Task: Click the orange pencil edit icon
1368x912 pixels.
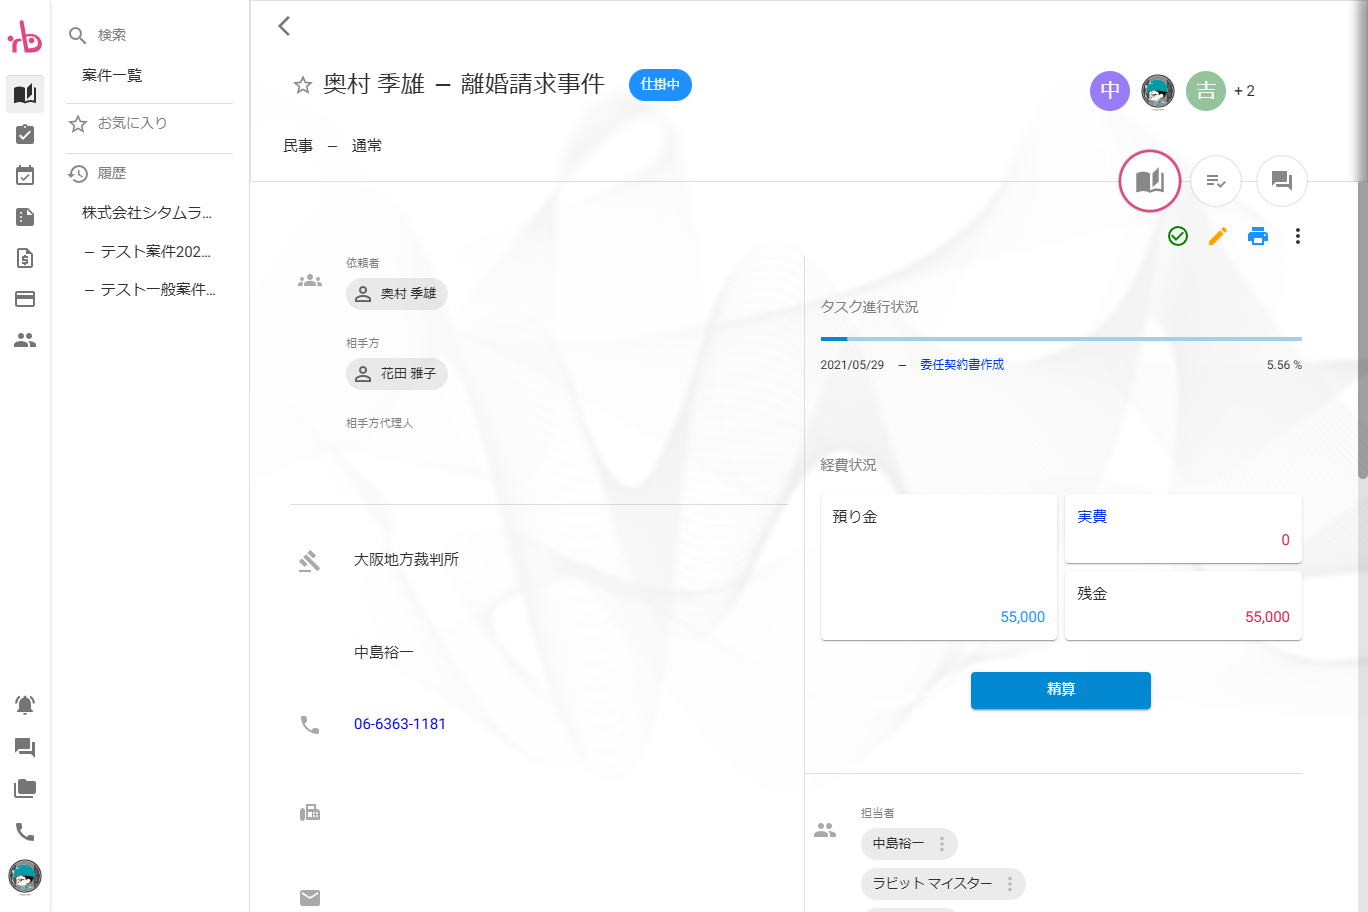Action: 1218,236
